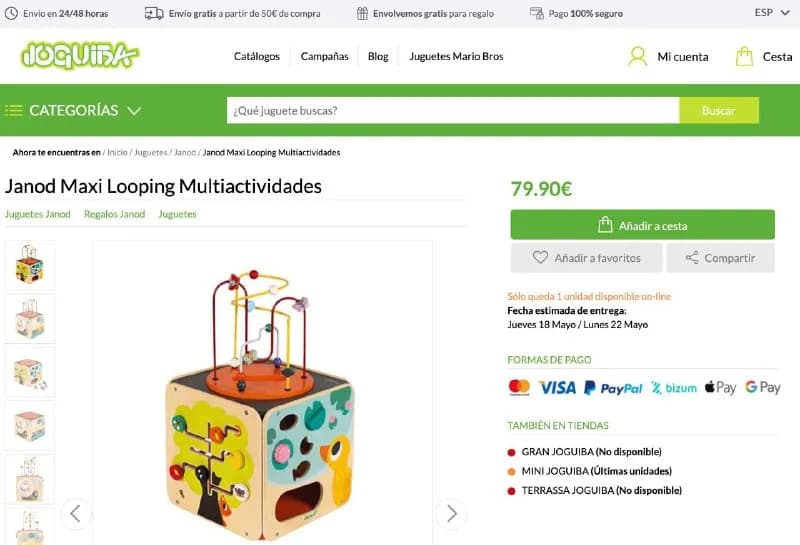Click the ¿Qué juguete buscas? search field
The width and height of the screenshot is (800, 545).
(453, 110)
